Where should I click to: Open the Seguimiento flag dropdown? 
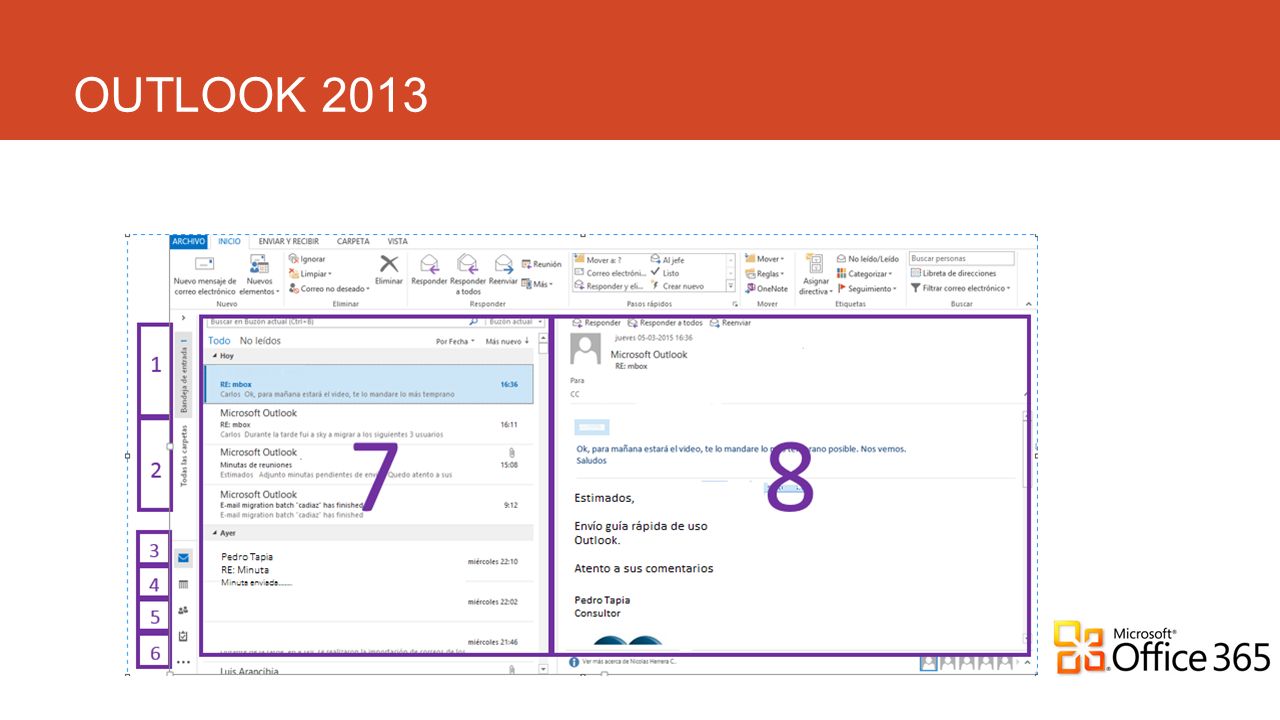click(867, 289)
